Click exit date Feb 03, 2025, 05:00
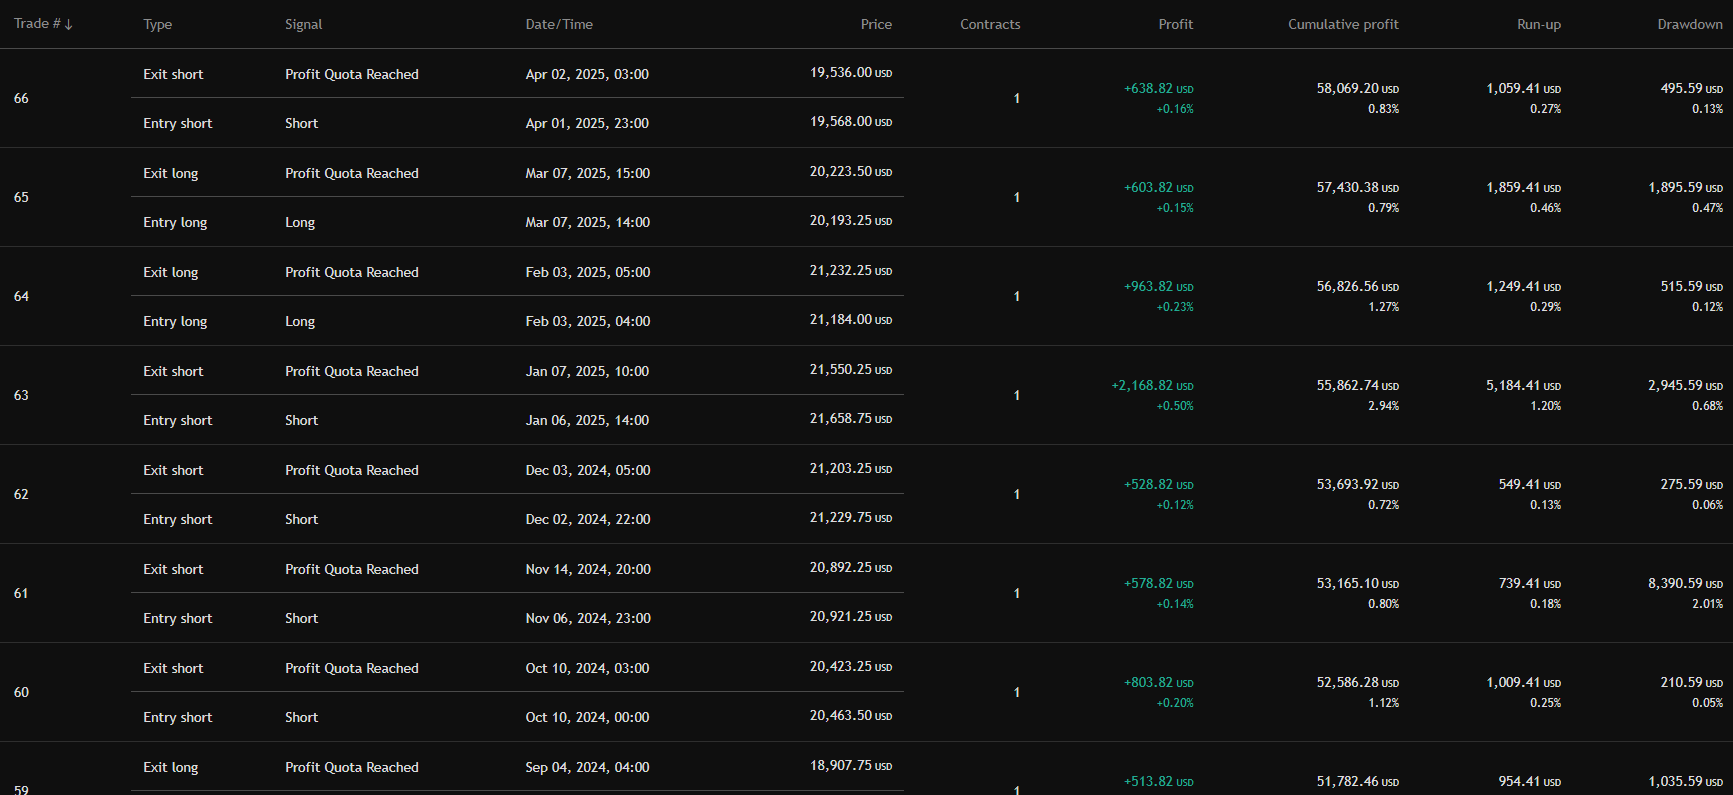Image resolution: width=1733 pixels, height=795 pixels. pyautogui.click(x=588, y=272)
